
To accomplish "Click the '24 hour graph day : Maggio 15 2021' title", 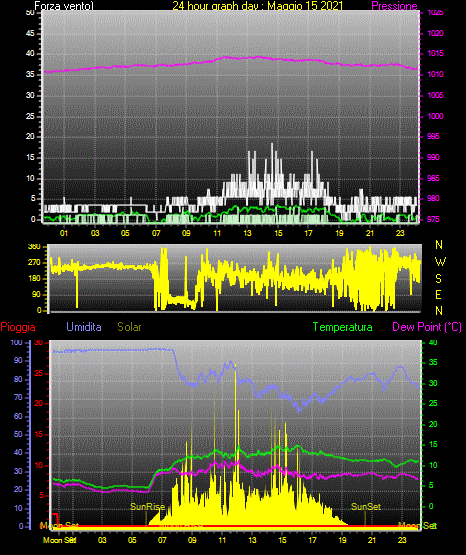I will [258, 6].
